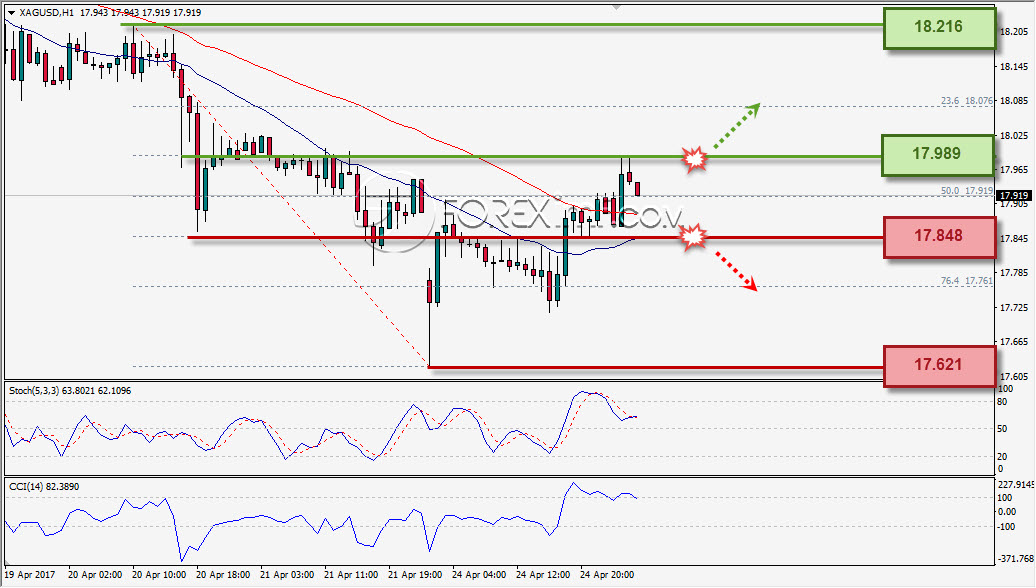This screenshot has height=588, width=1036.
Task: Click the CCI scale value 0.00
Action: (x=1008, y=511)
